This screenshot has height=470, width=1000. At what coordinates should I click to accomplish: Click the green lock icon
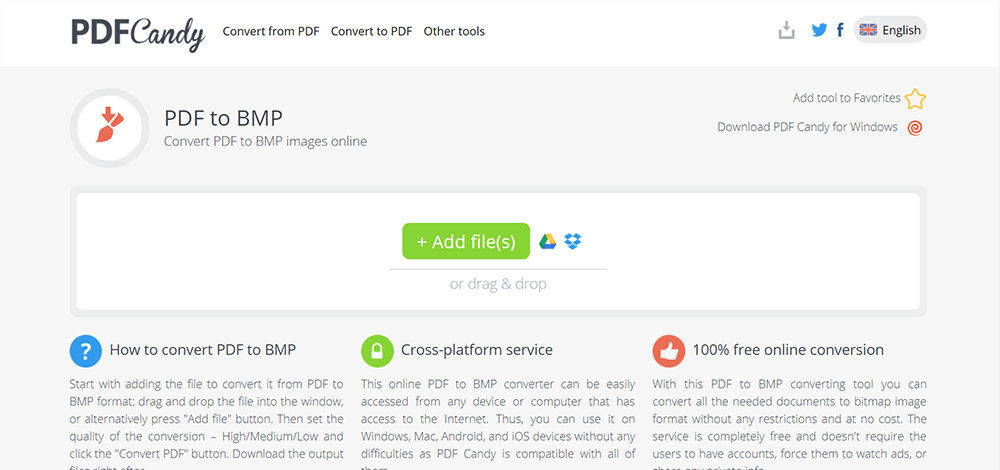[377, 351]
